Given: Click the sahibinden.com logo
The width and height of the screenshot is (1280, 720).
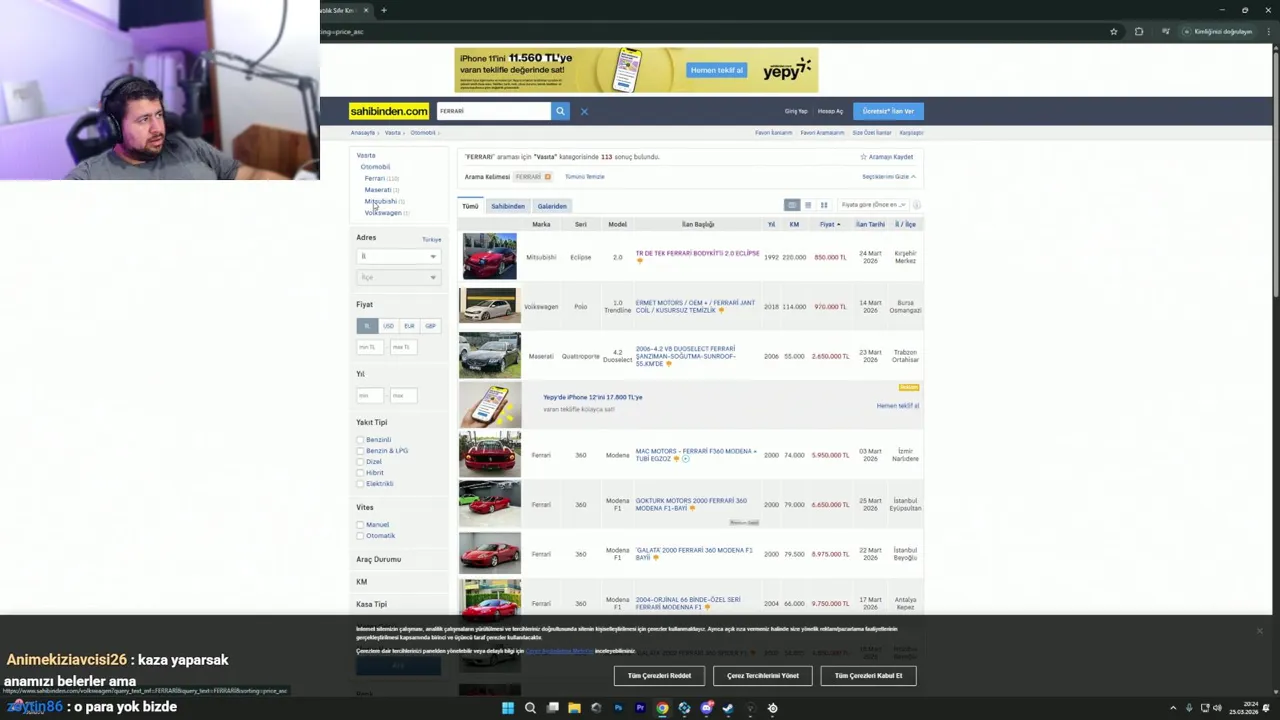Looking at the screenshot, I should [x=389, y=111].
